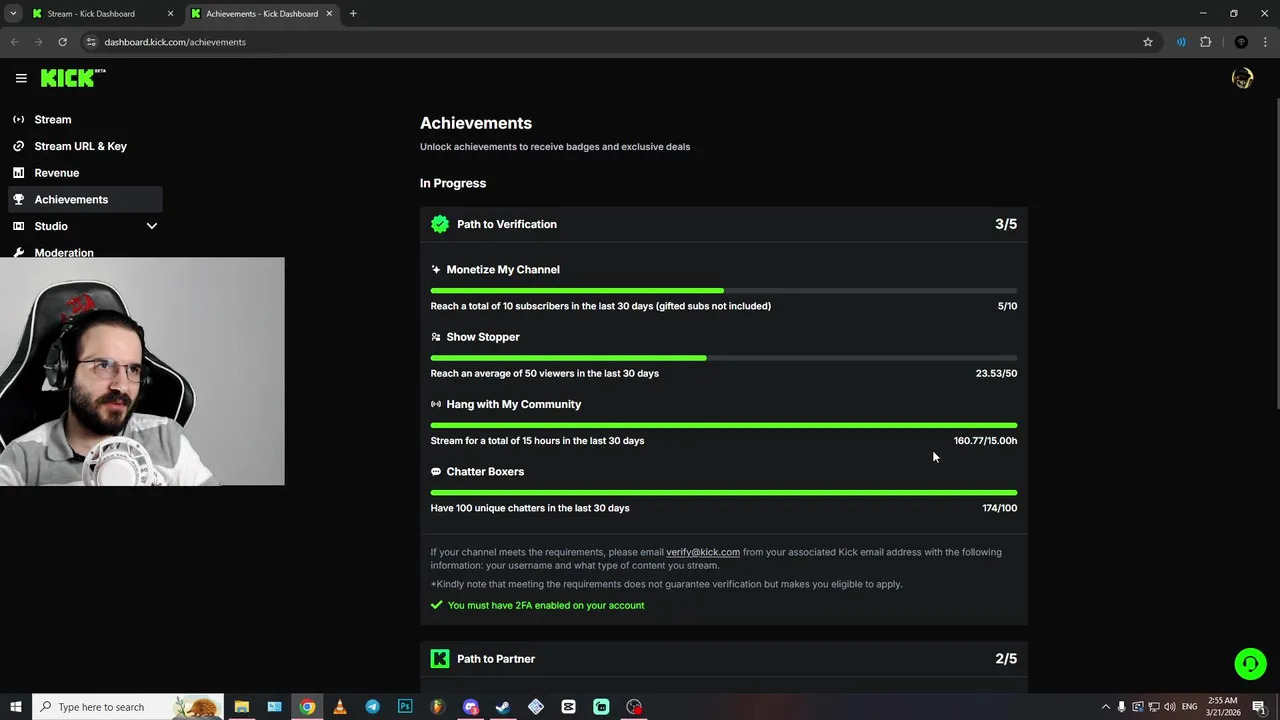Screen dimensions: 1280x720
Task: Open the ENG language selector
Action: pos(1190,707)
